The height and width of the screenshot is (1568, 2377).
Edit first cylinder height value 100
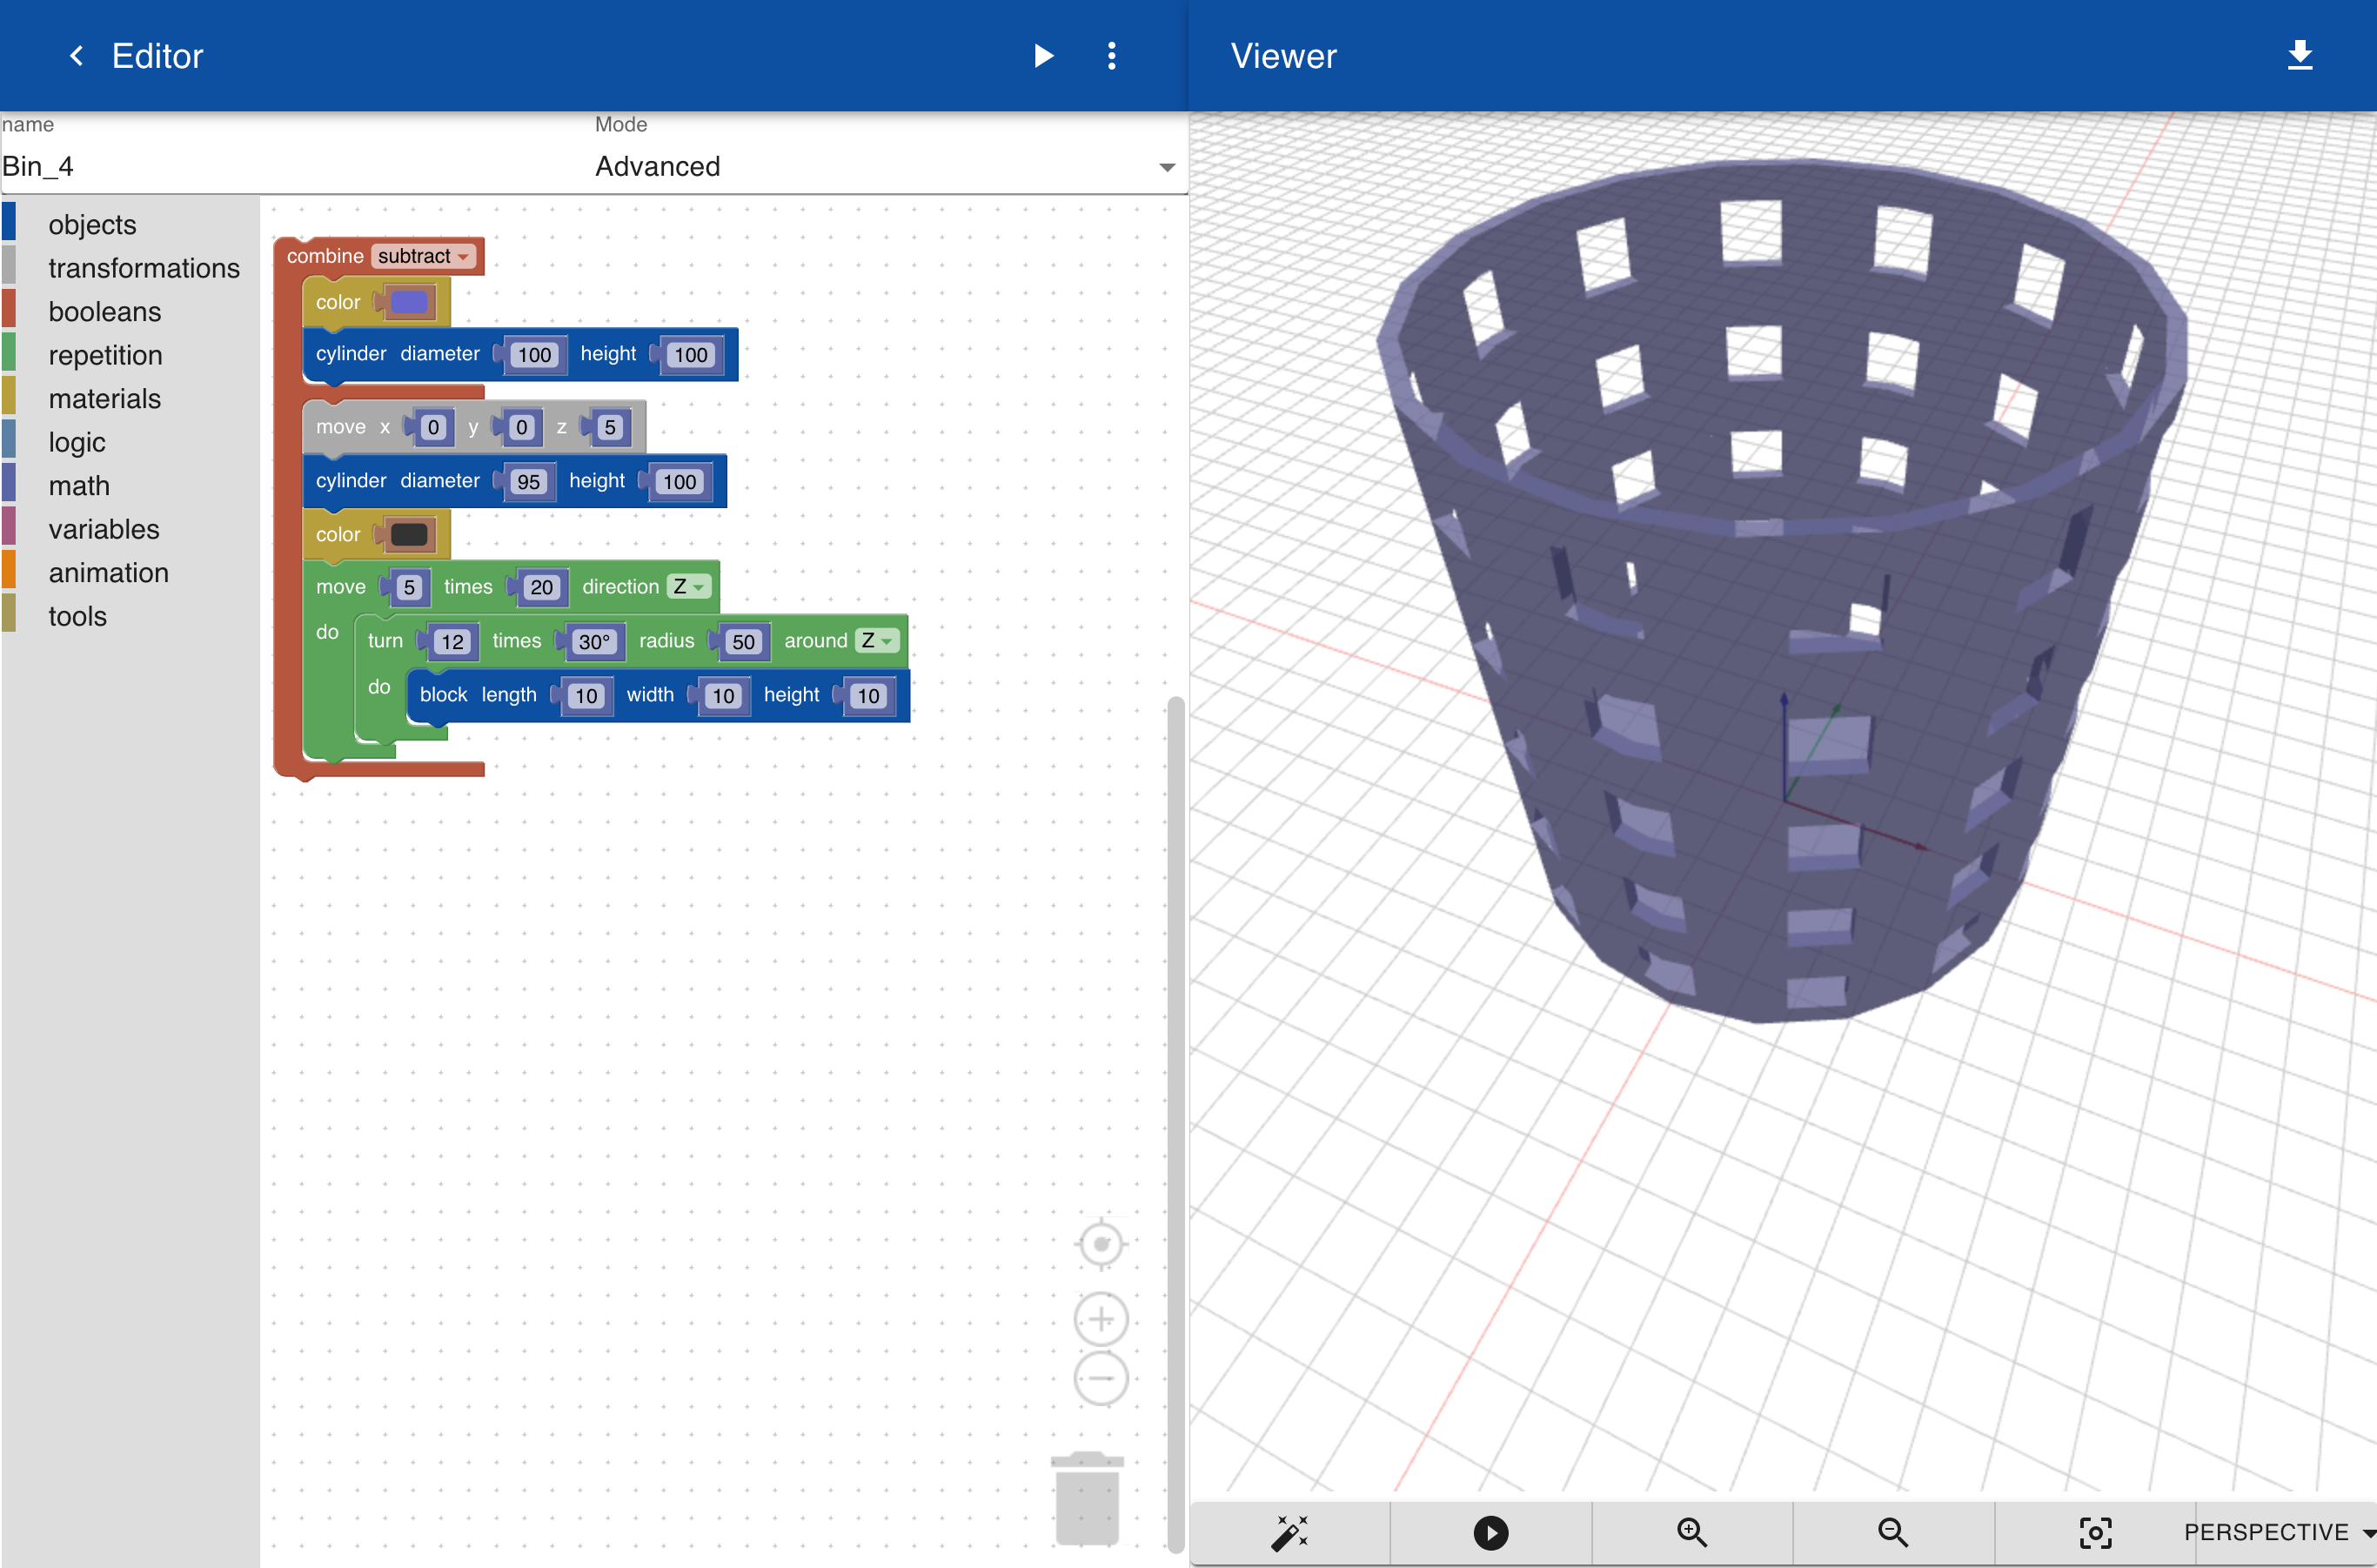(690, 355)
